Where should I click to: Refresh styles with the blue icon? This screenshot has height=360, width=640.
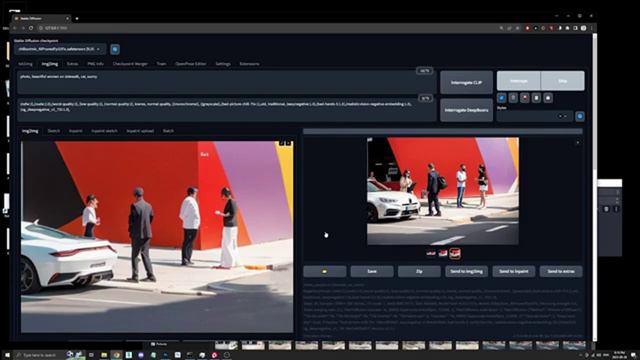[580, 116]
